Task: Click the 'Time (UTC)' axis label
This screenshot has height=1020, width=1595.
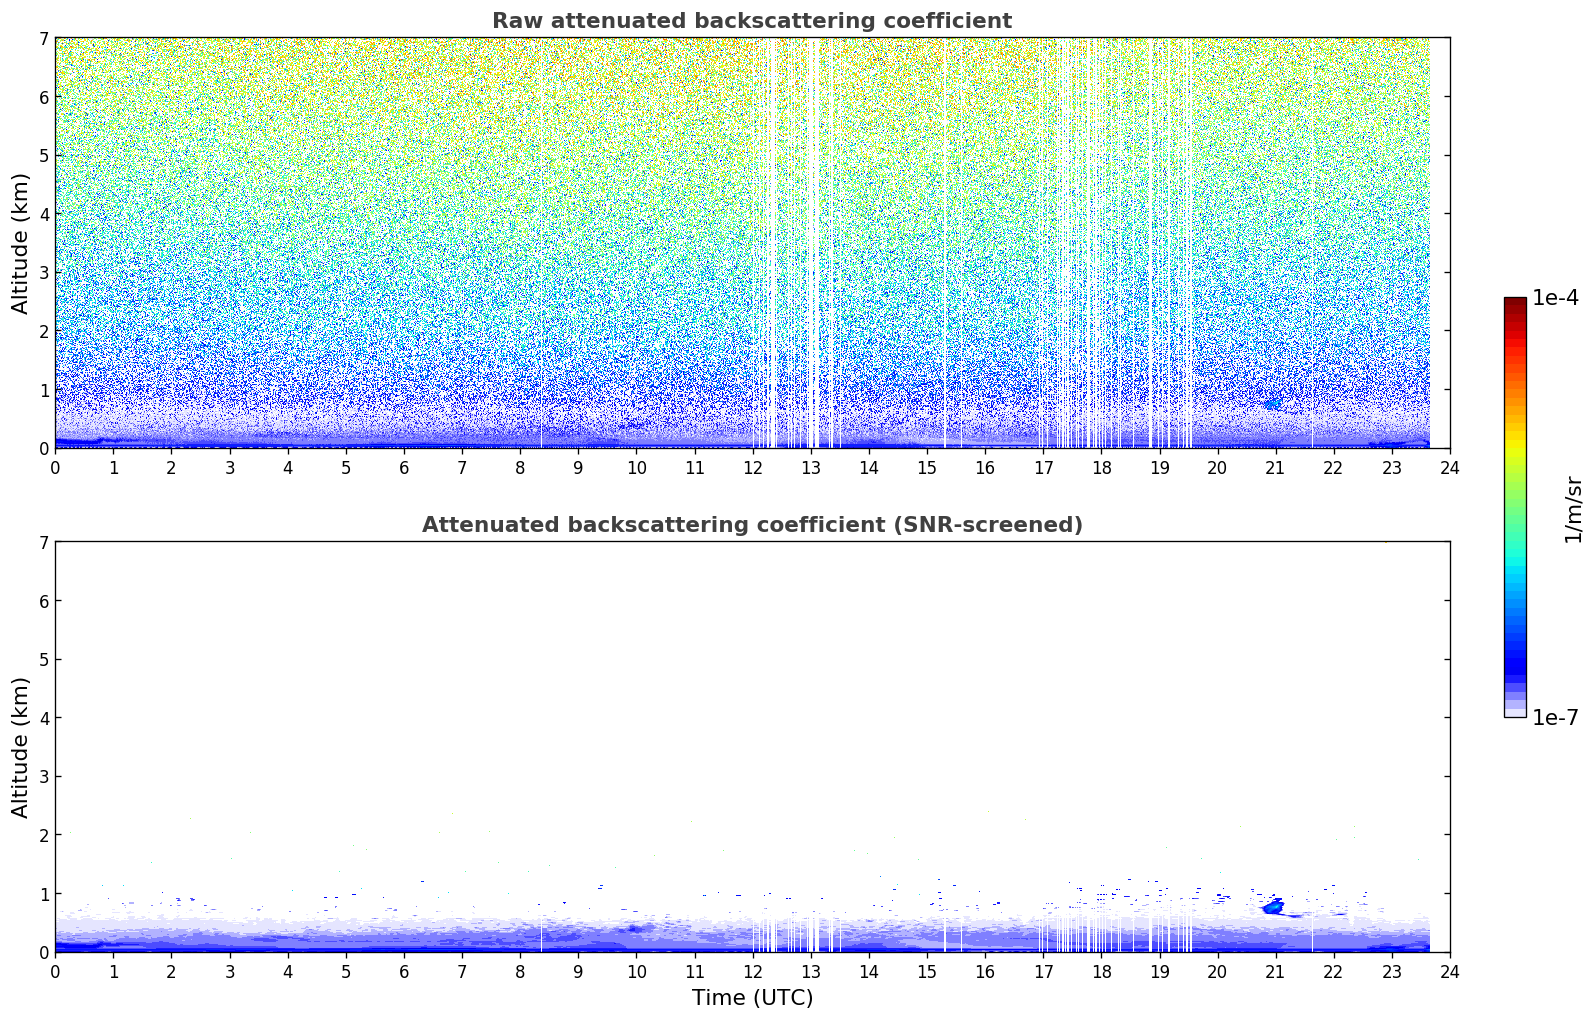Action: [x=752, y=998]
